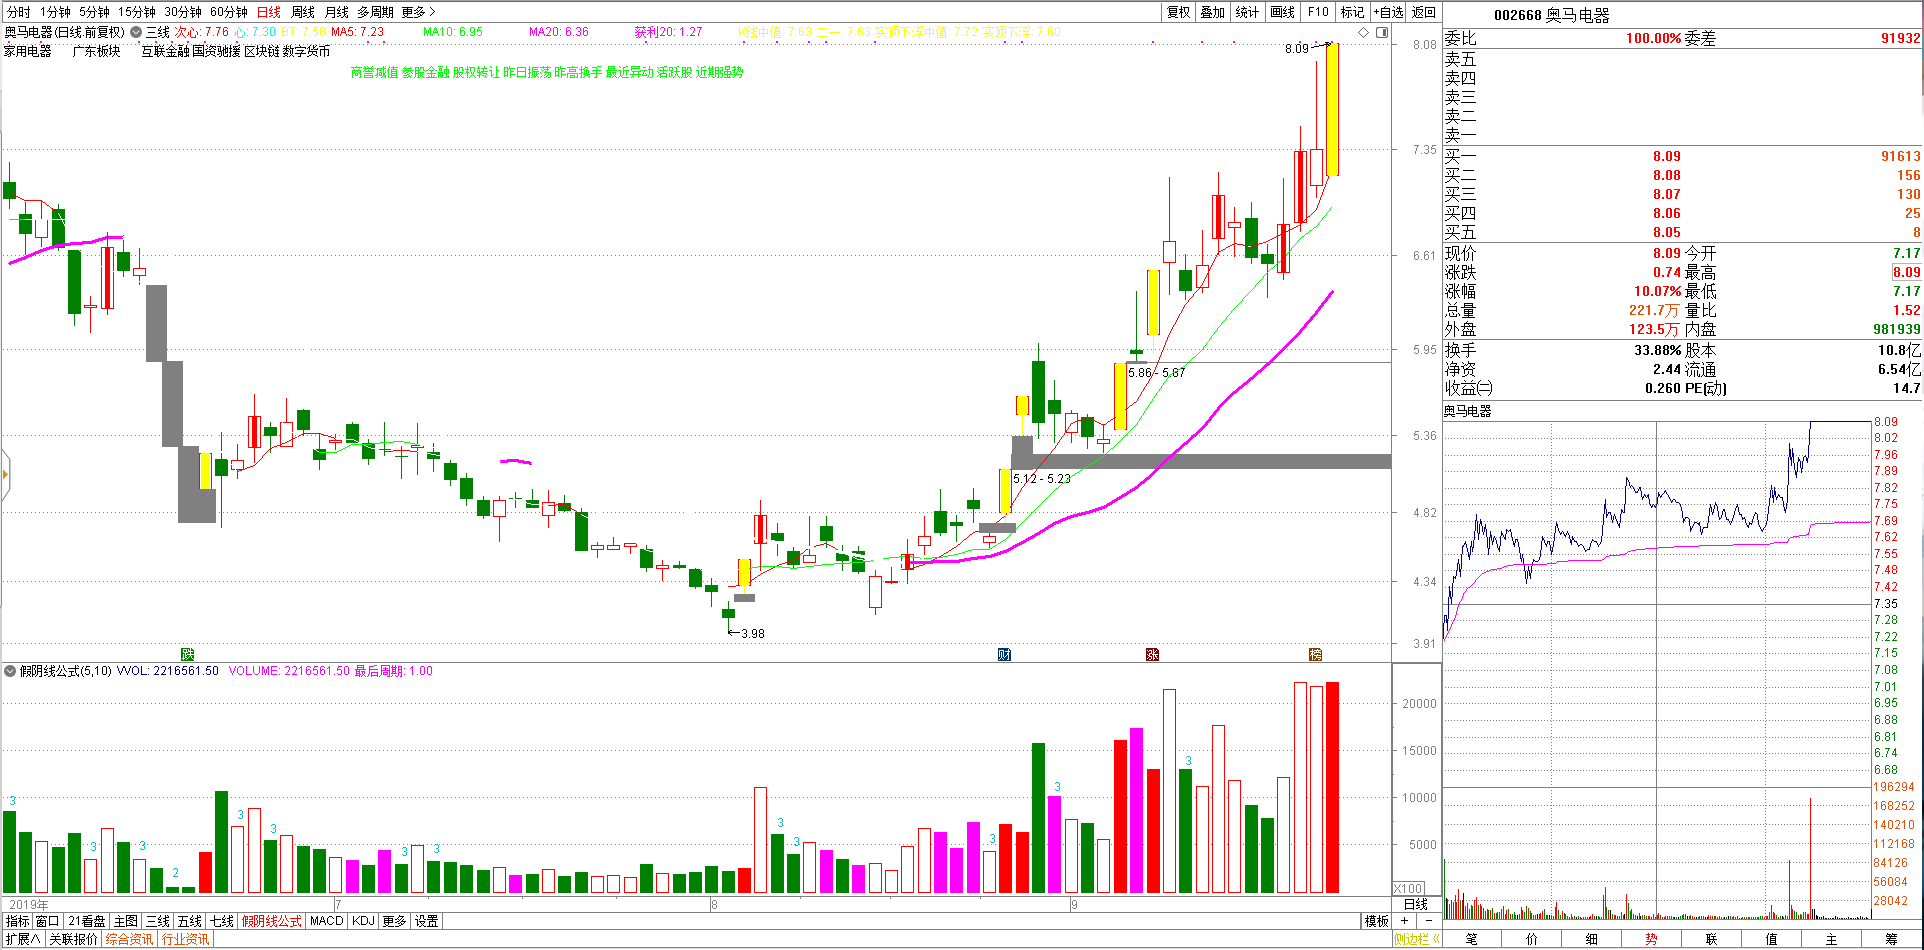Image resolution: width=1924 pixels, height=950 pixels.
Task: Click the diamond icon at chart top-right
Action: [x=1365, y=32]
